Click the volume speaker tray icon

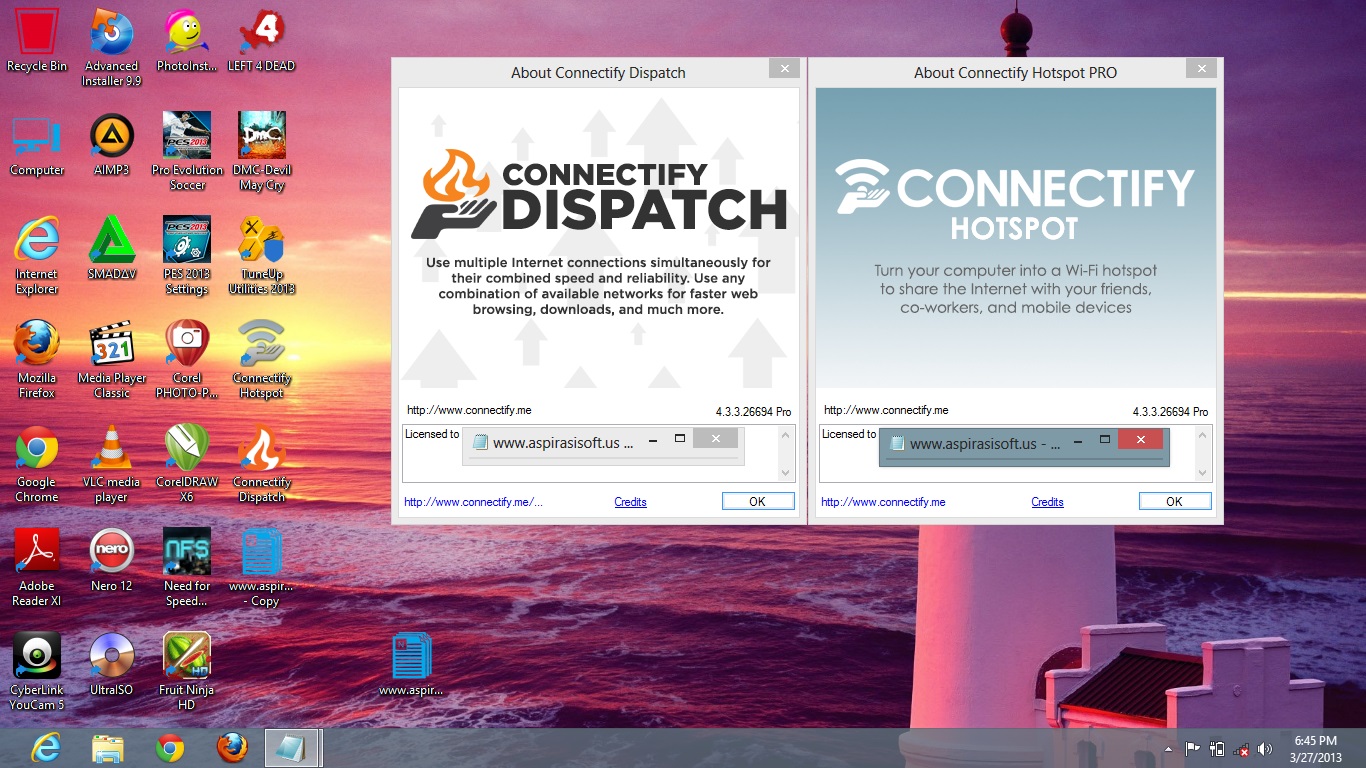1265,749
